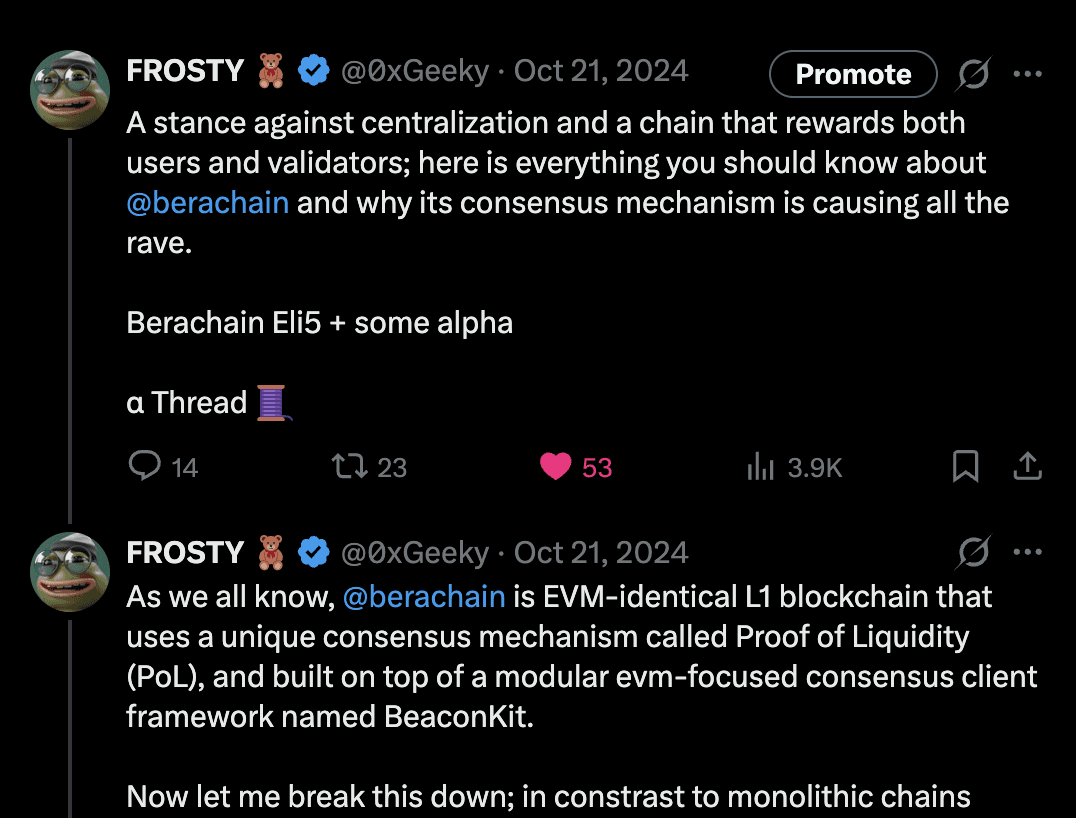1076x818 pixels.
Task: Open the three-dot menu on the second tweet
Action: pyautogui.click(x=1028, y=552)
